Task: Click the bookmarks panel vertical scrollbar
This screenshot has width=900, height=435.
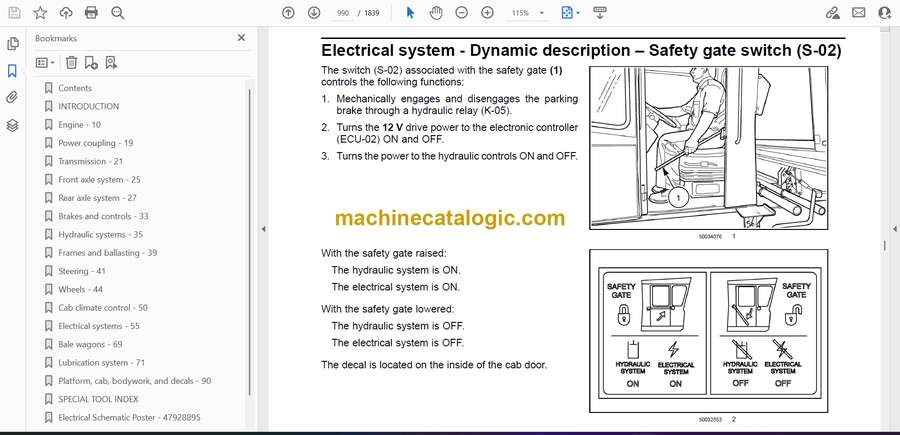Action: point(250,241)
